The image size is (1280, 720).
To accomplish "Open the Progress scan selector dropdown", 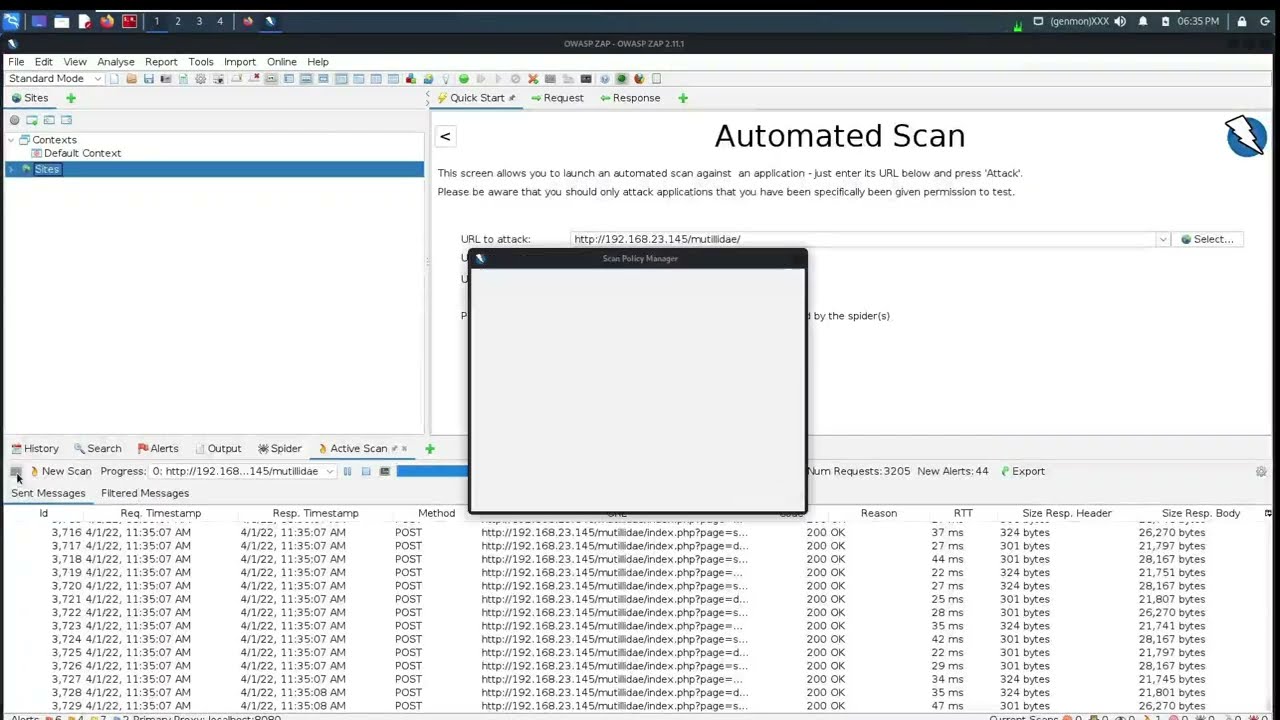I will (x=243, y=471).
